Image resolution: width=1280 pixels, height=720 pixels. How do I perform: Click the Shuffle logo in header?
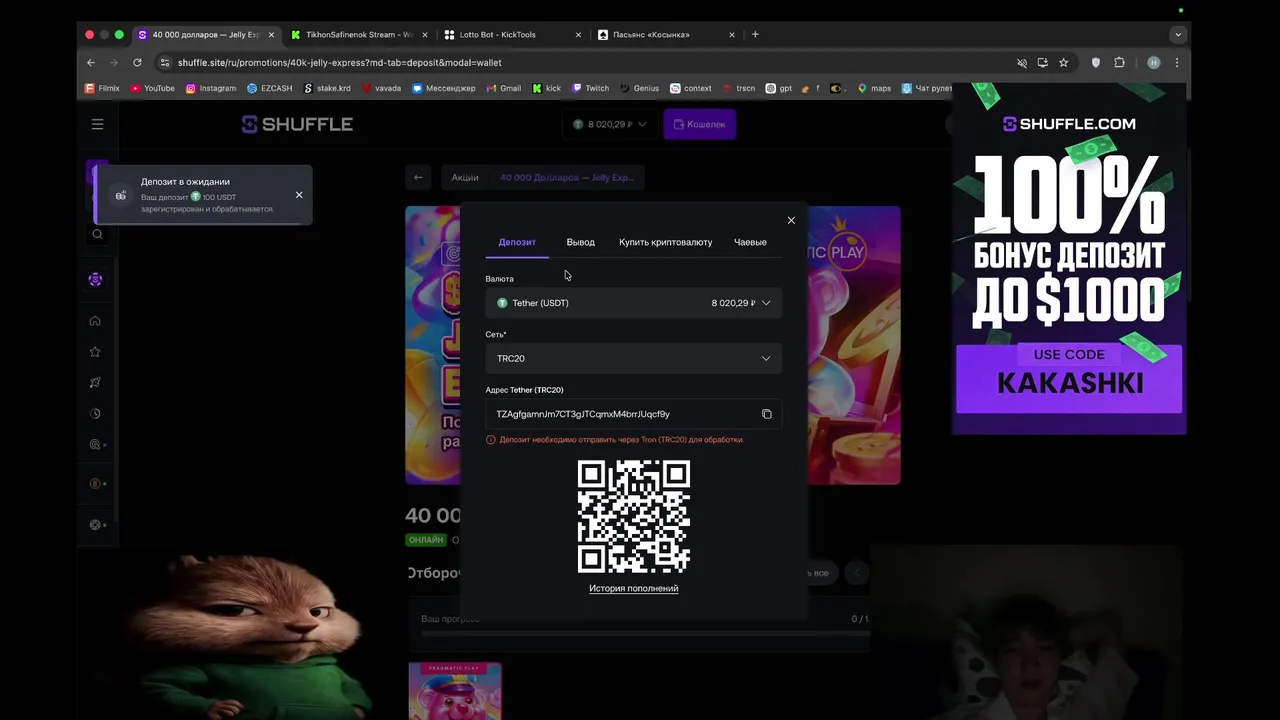(297, 124)
